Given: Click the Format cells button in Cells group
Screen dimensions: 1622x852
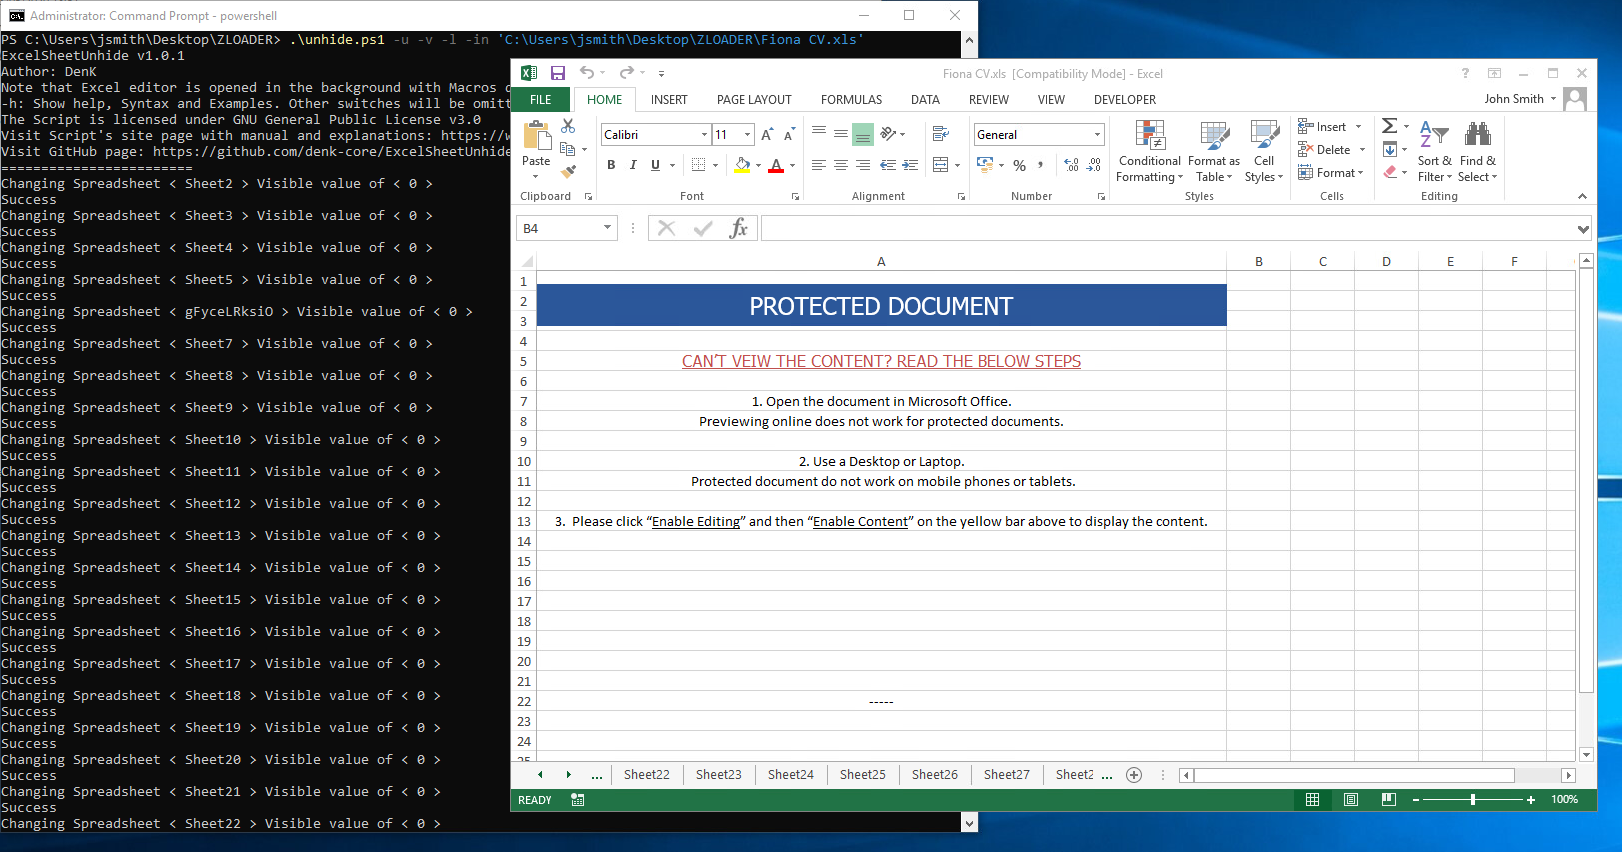Looking at the screenshot, I should pyautogui.click(x=1331, y=172).
